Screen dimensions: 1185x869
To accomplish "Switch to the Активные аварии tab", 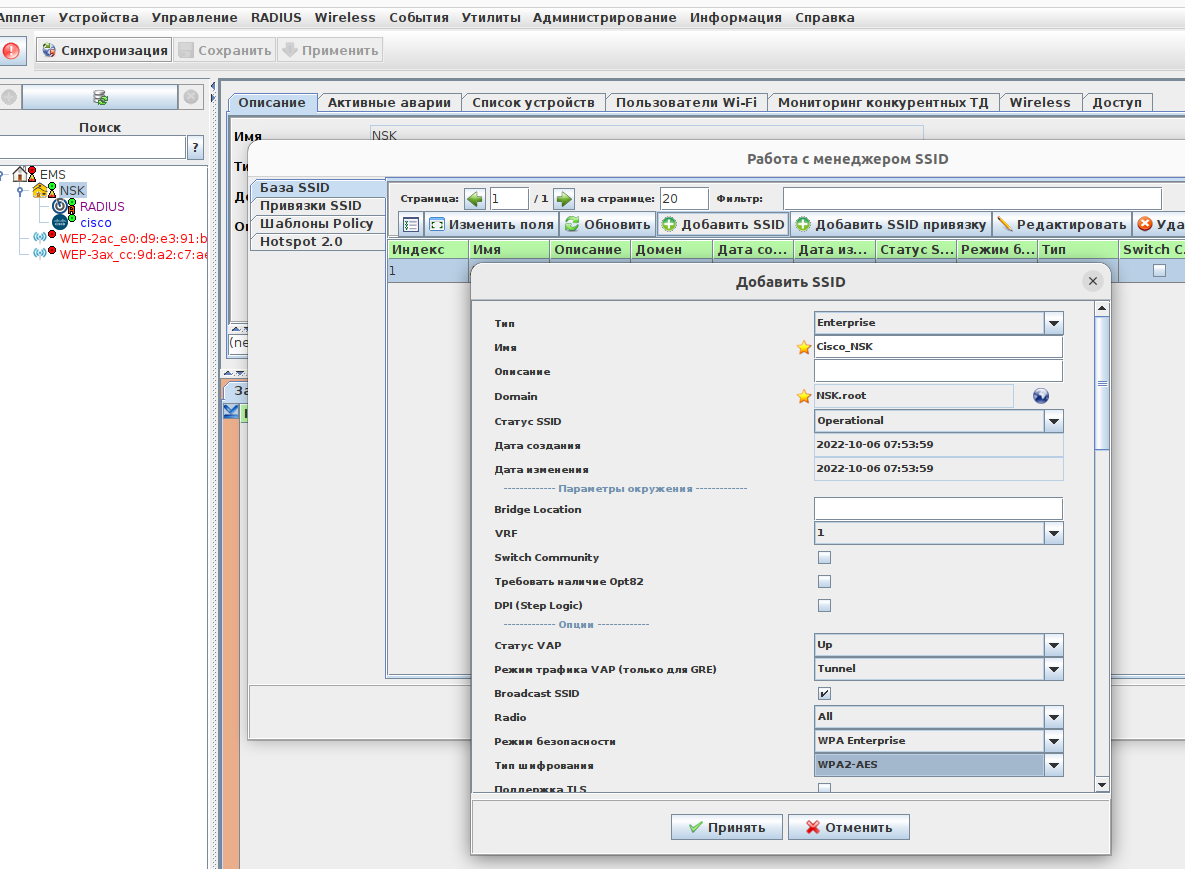I will click(389, 103).
